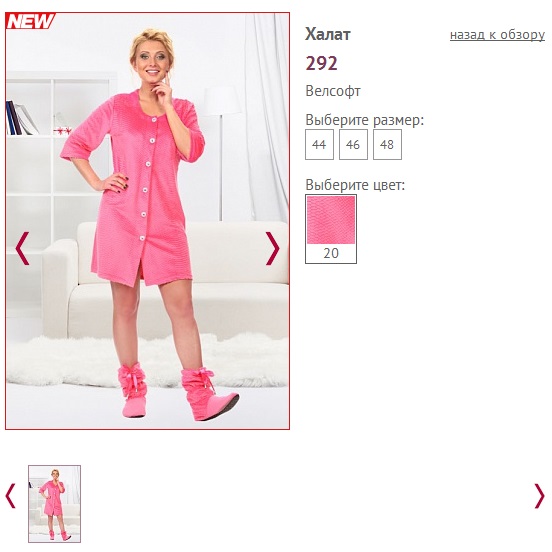
Task: Click the 'Выберите цвет:' label
Action: click(x=355, y=185)
